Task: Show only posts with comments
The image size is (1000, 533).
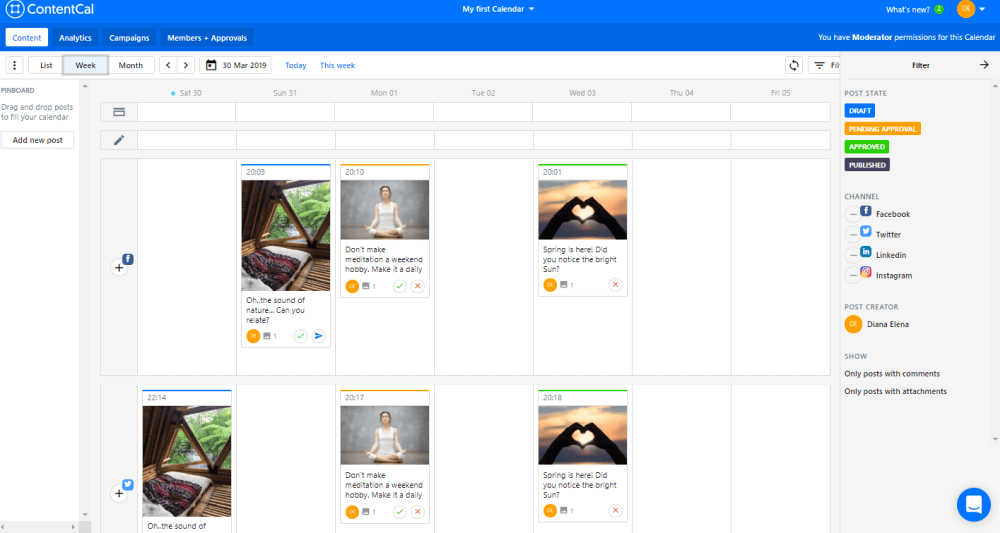Action: click(x=892, y=374)
